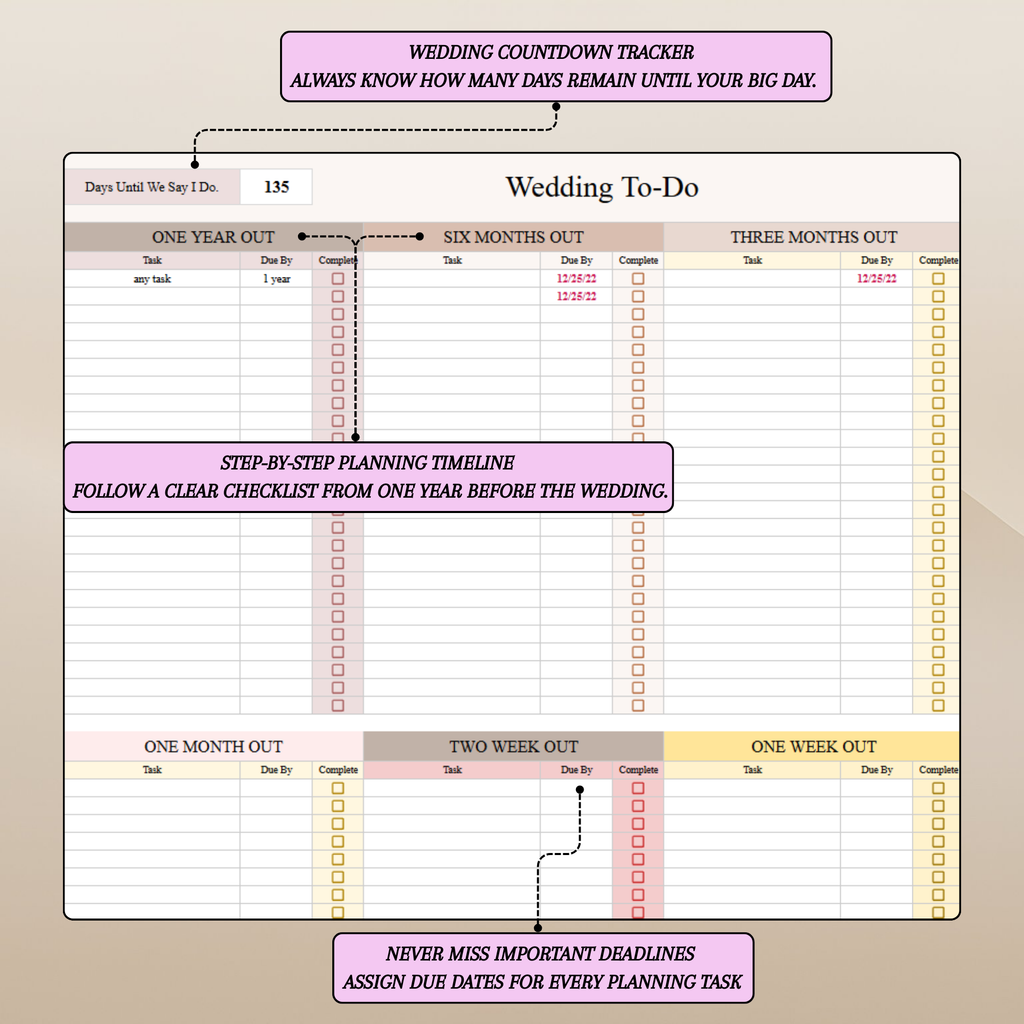Select the 12/25/22 date in Three Months Out

(x=875, y=279)
